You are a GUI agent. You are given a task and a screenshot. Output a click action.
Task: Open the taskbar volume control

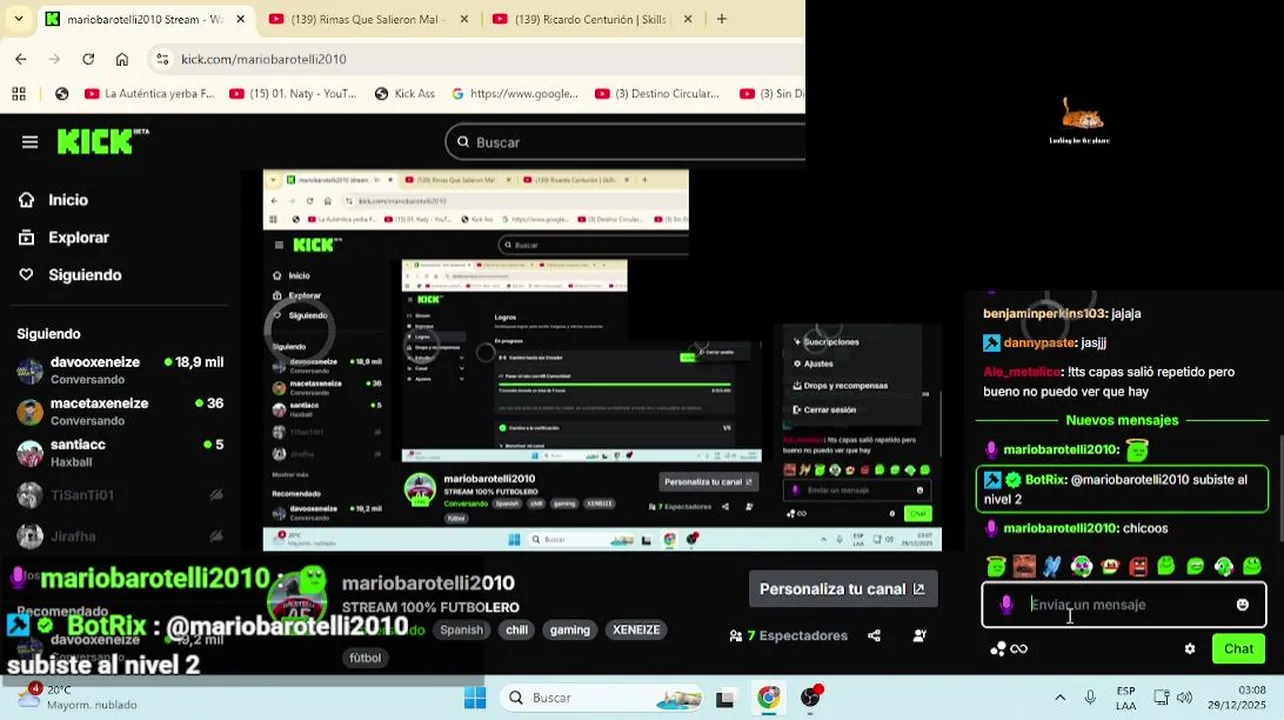pos(1185,697)
